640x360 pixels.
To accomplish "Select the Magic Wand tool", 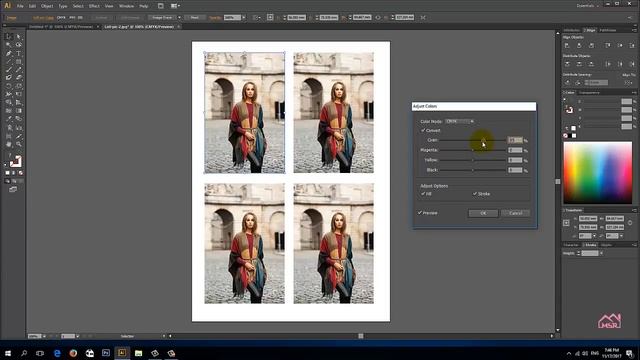I will [x=9, y=45].
